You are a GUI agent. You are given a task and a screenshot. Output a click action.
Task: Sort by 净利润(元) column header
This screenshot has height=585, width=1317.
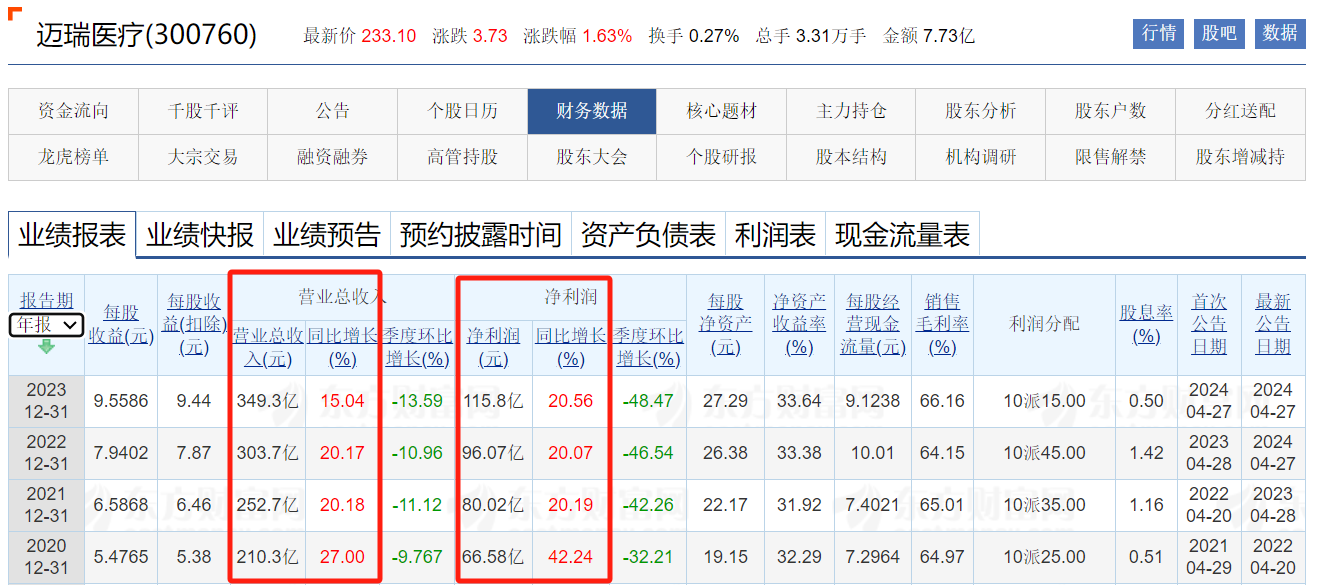[x=494, y=346]
